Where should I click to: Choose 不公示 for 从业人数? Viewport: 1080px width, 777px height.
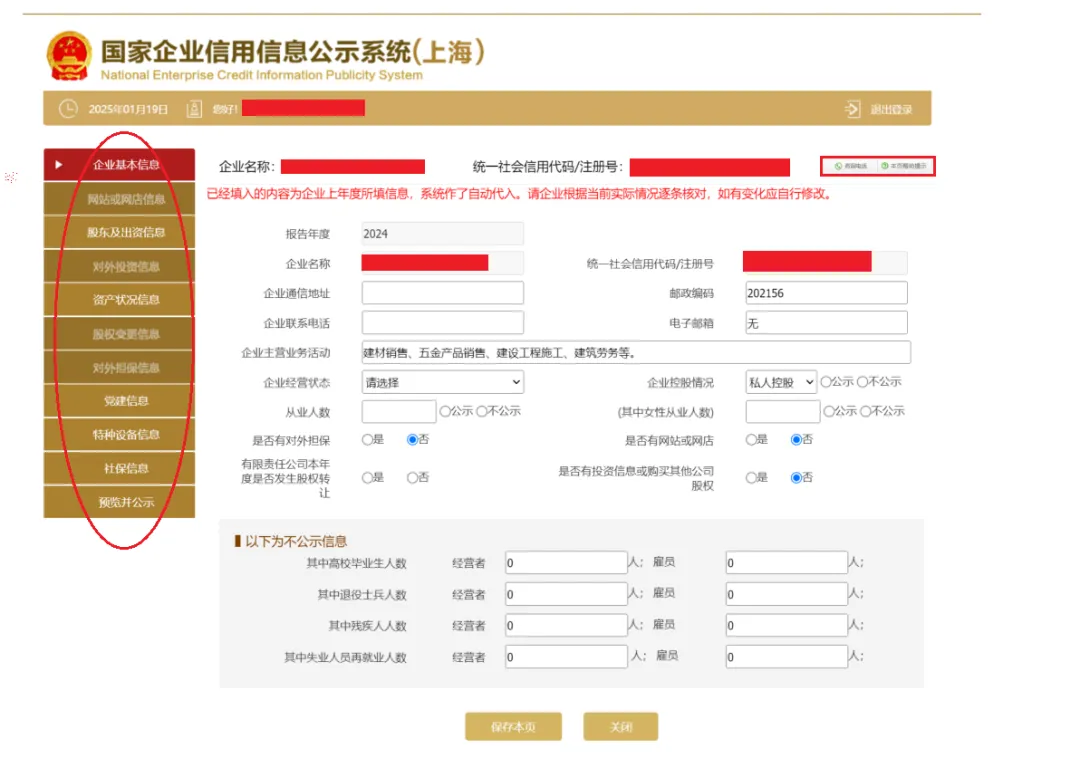tap(481, 411)
